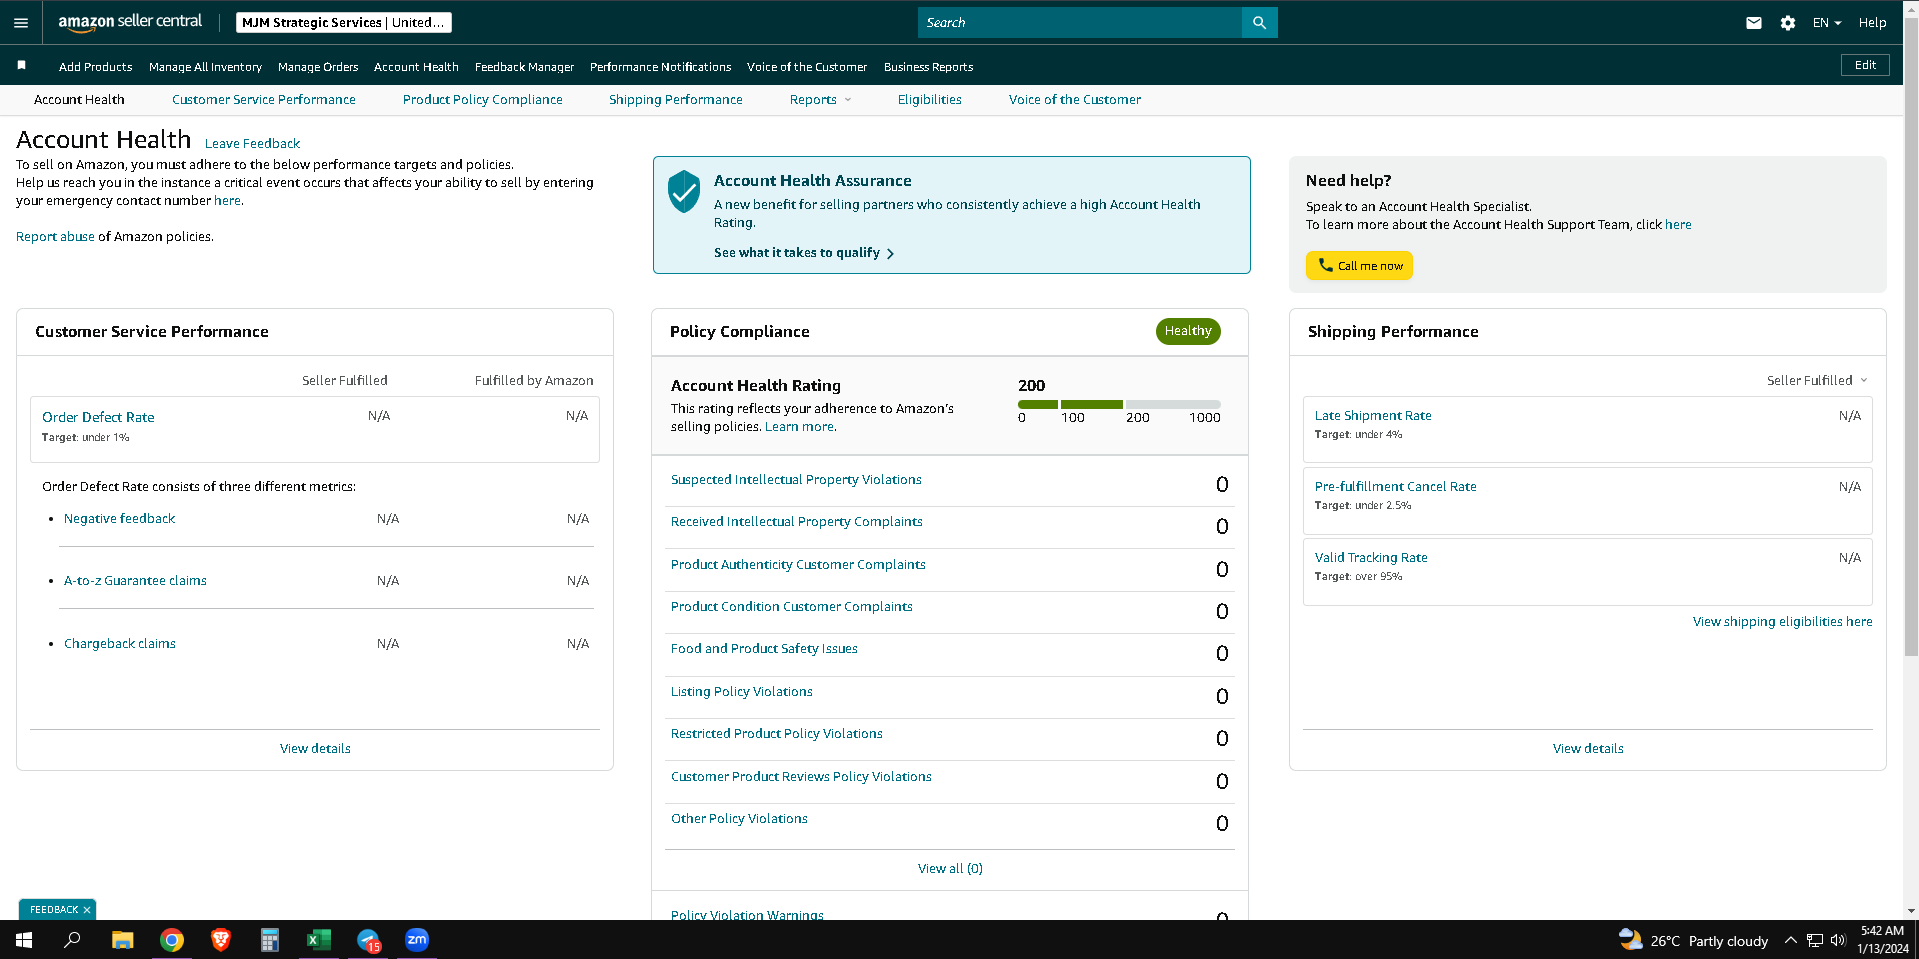
Task: Click the network tray icon
Action: (x=1815, y=940)
